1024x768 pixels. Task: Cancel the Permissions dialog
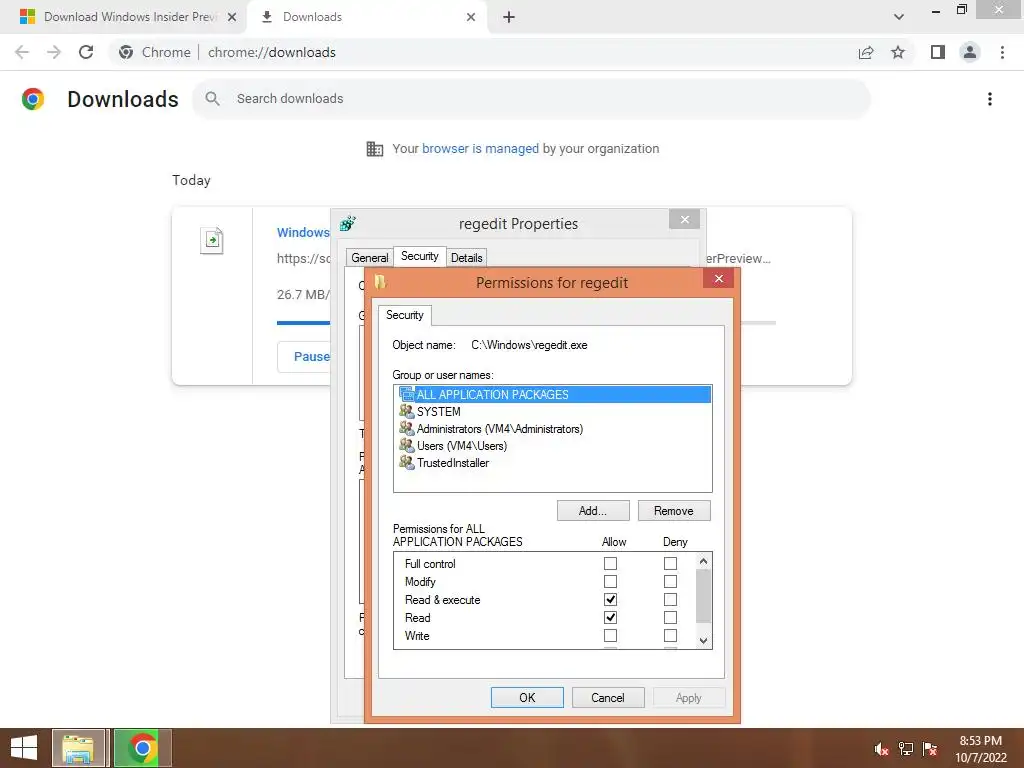coord(608,697)
